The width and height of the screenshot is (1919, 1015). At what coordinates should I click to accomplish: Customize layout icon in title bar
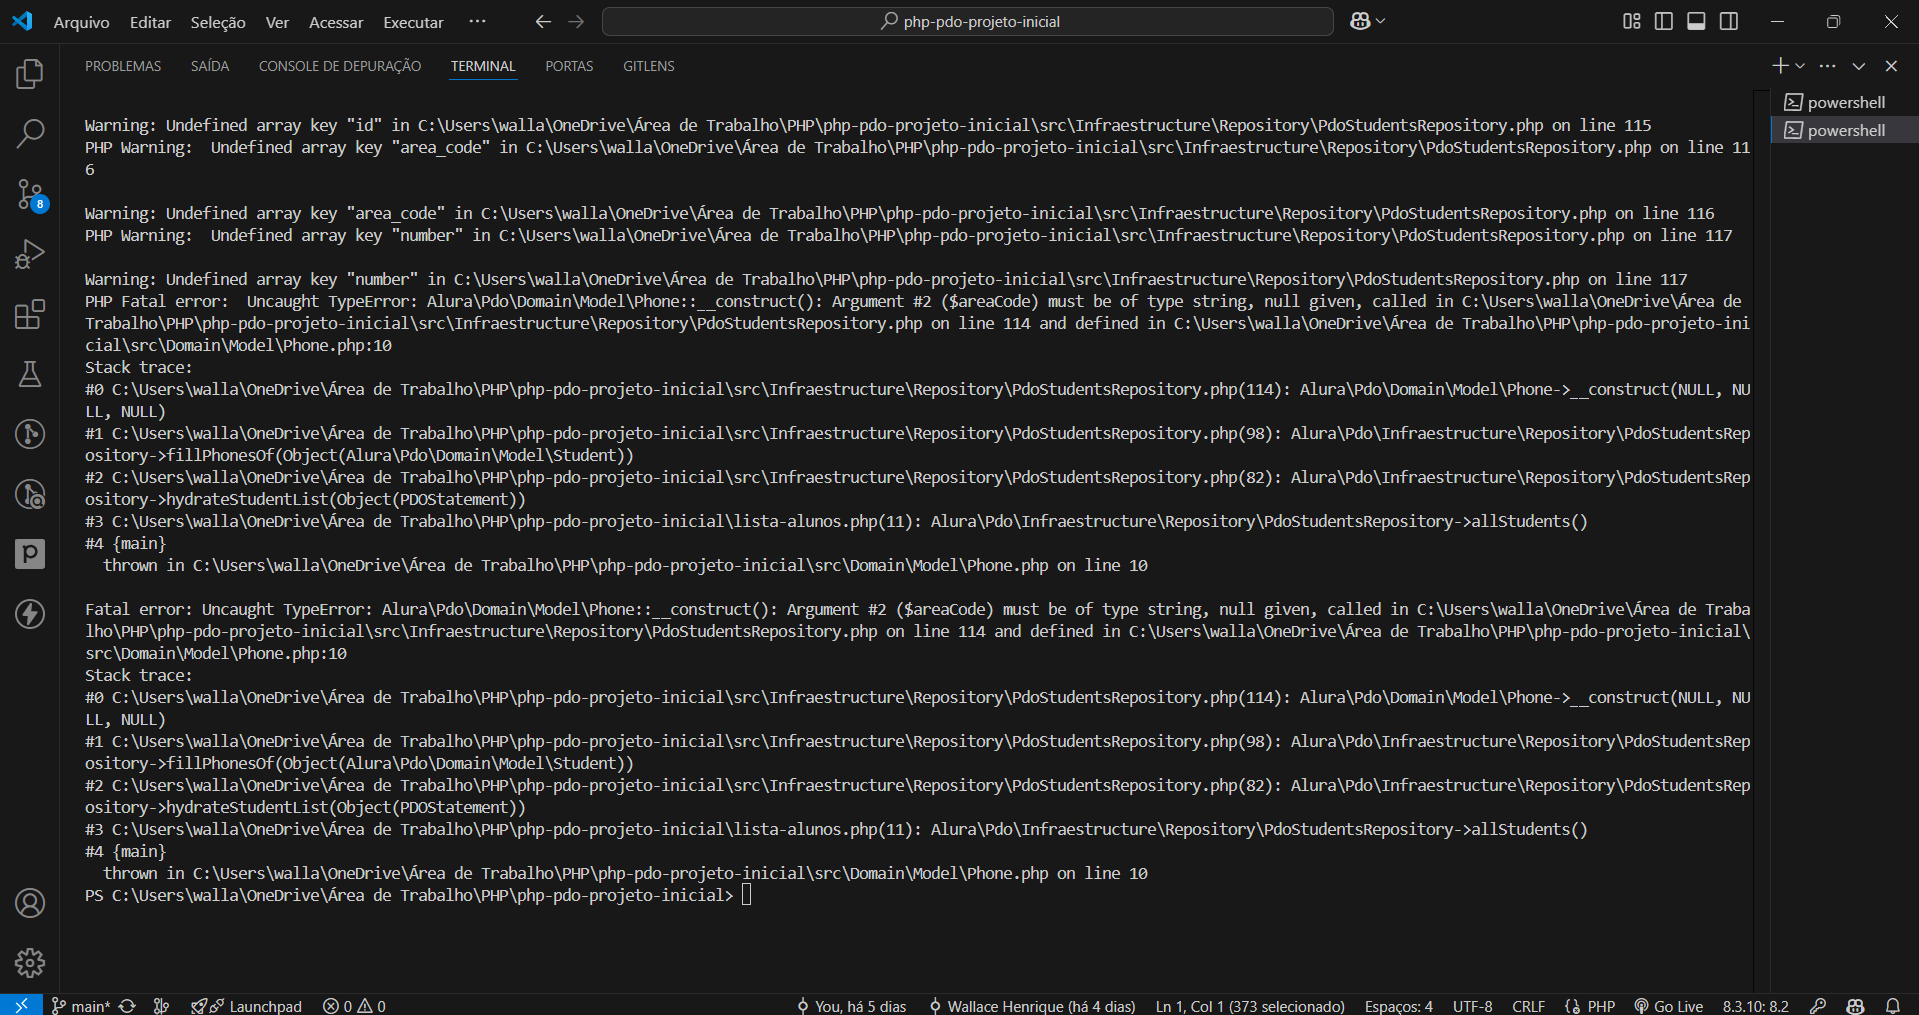tap(1632, 21)
